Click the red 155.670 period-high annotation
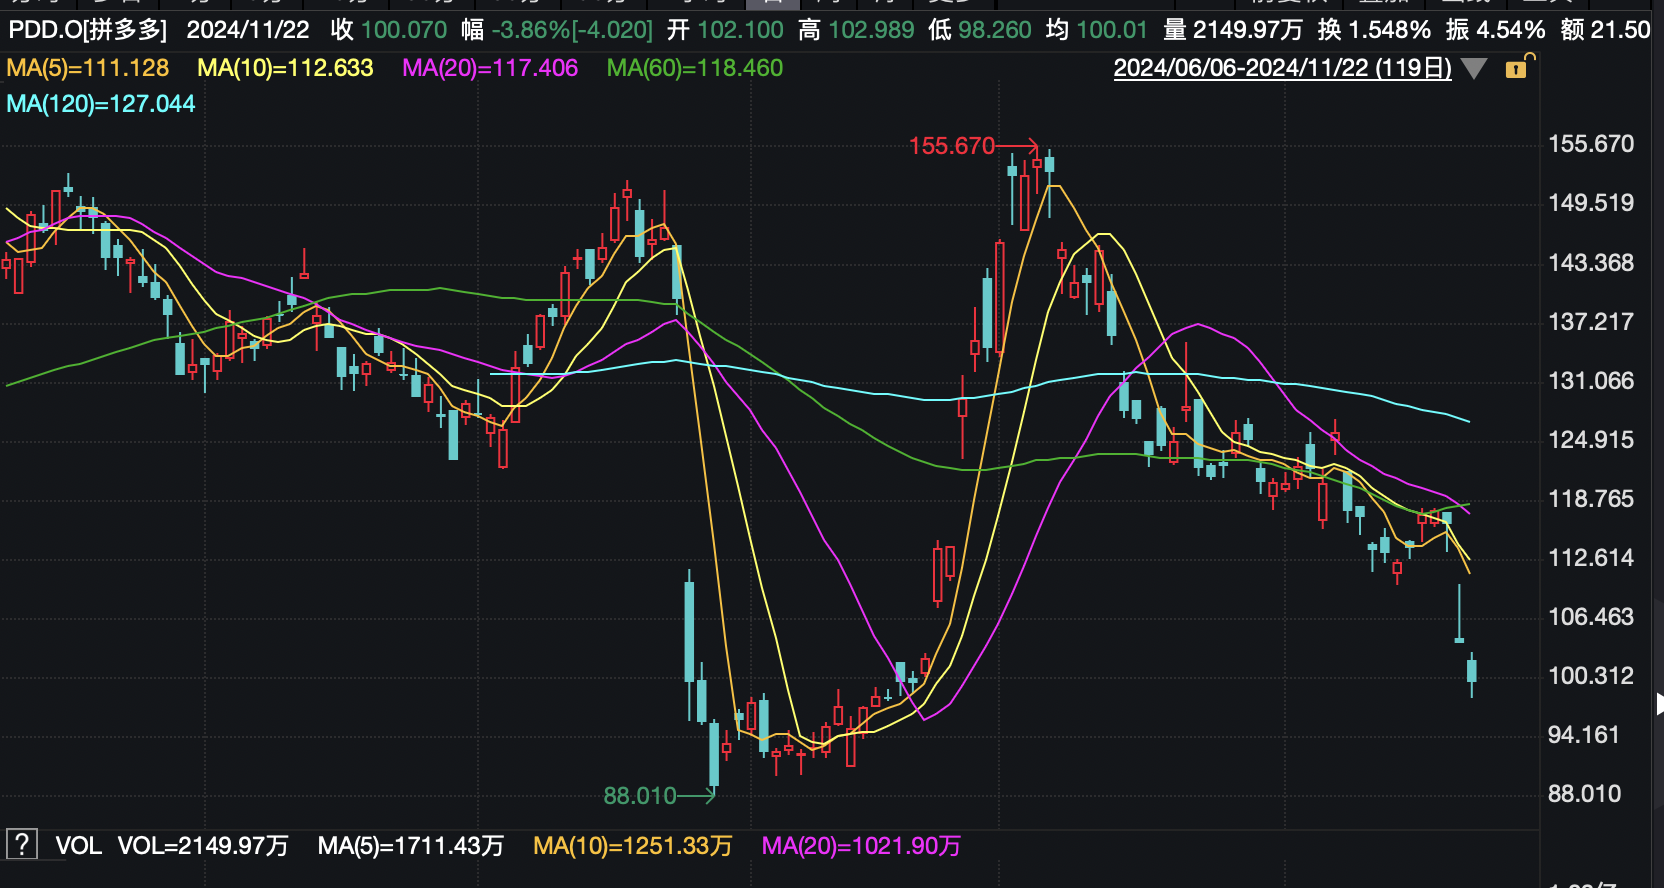Viewport: 1664px width, 888px height. [952, 146]
